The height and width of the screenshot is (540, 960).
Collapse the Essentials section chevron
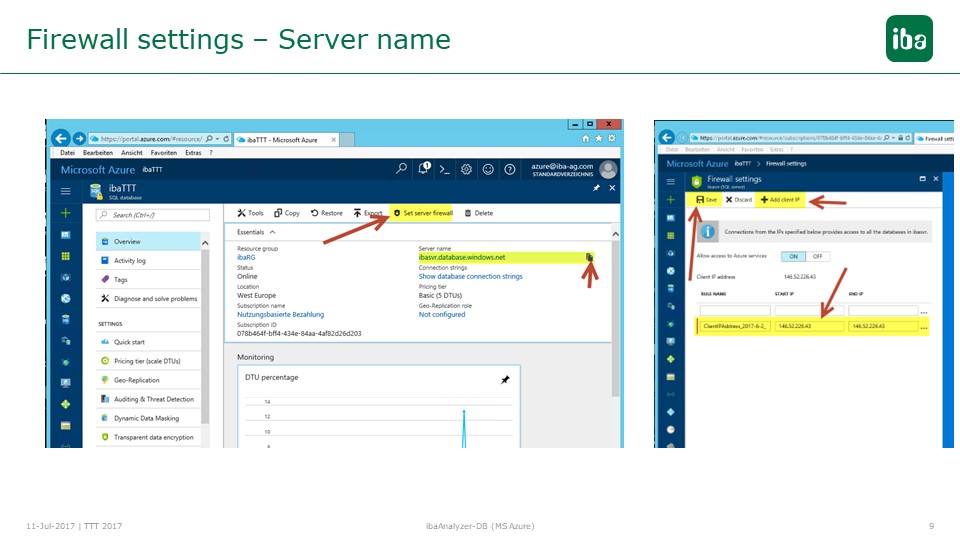[x=272, y=232]
